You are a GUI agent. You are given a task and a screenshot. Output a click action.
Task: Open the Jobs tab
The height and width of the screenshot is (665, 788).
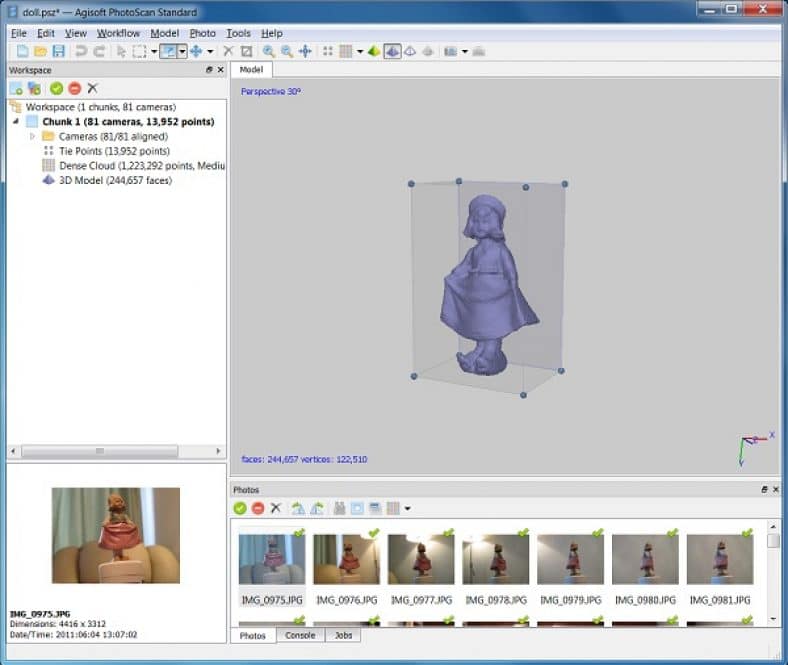click(343, 635)
